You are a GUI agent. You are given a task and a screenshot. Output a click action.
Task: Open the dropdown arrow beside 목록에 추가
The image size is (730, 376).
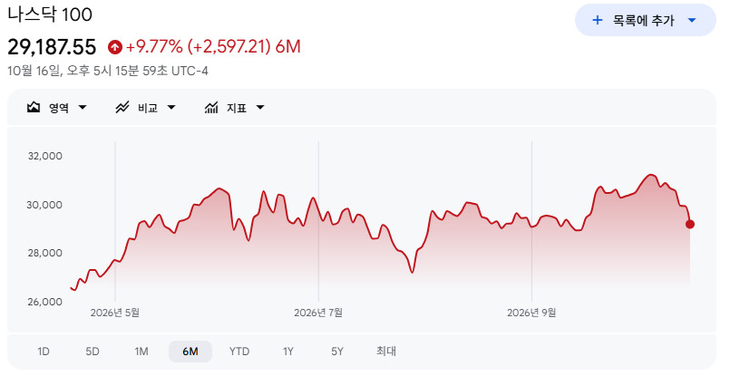pos(692,20)
